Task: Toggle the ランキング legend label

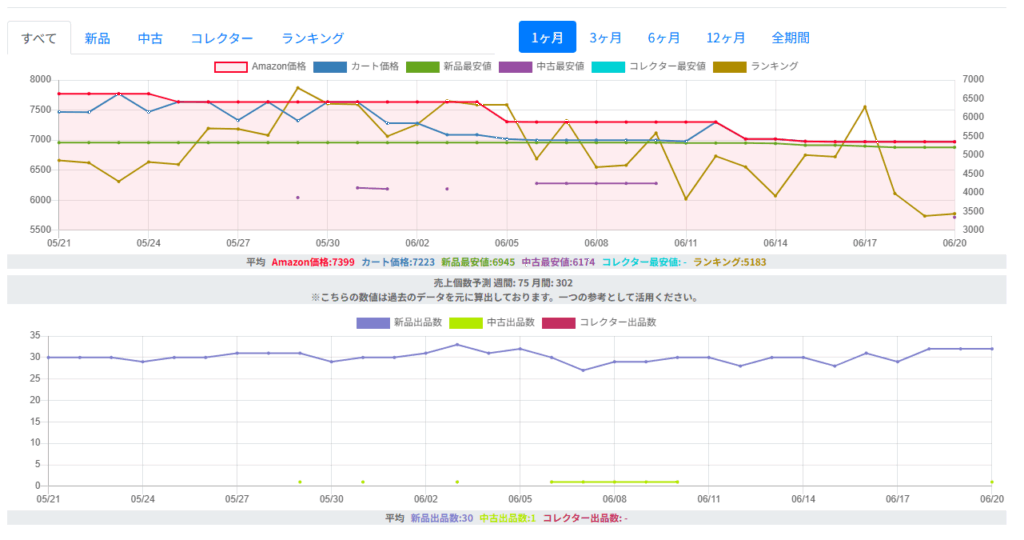Action: (x=775, y=66)
